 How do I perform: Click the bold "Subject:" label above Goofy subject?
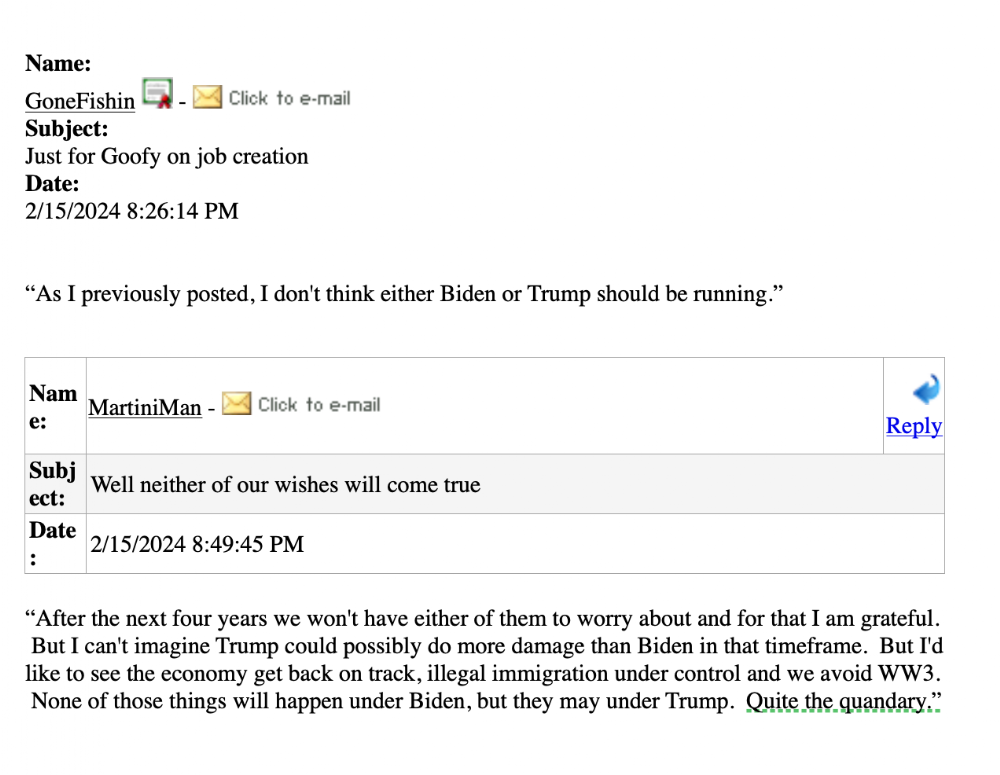coord(66,129)
